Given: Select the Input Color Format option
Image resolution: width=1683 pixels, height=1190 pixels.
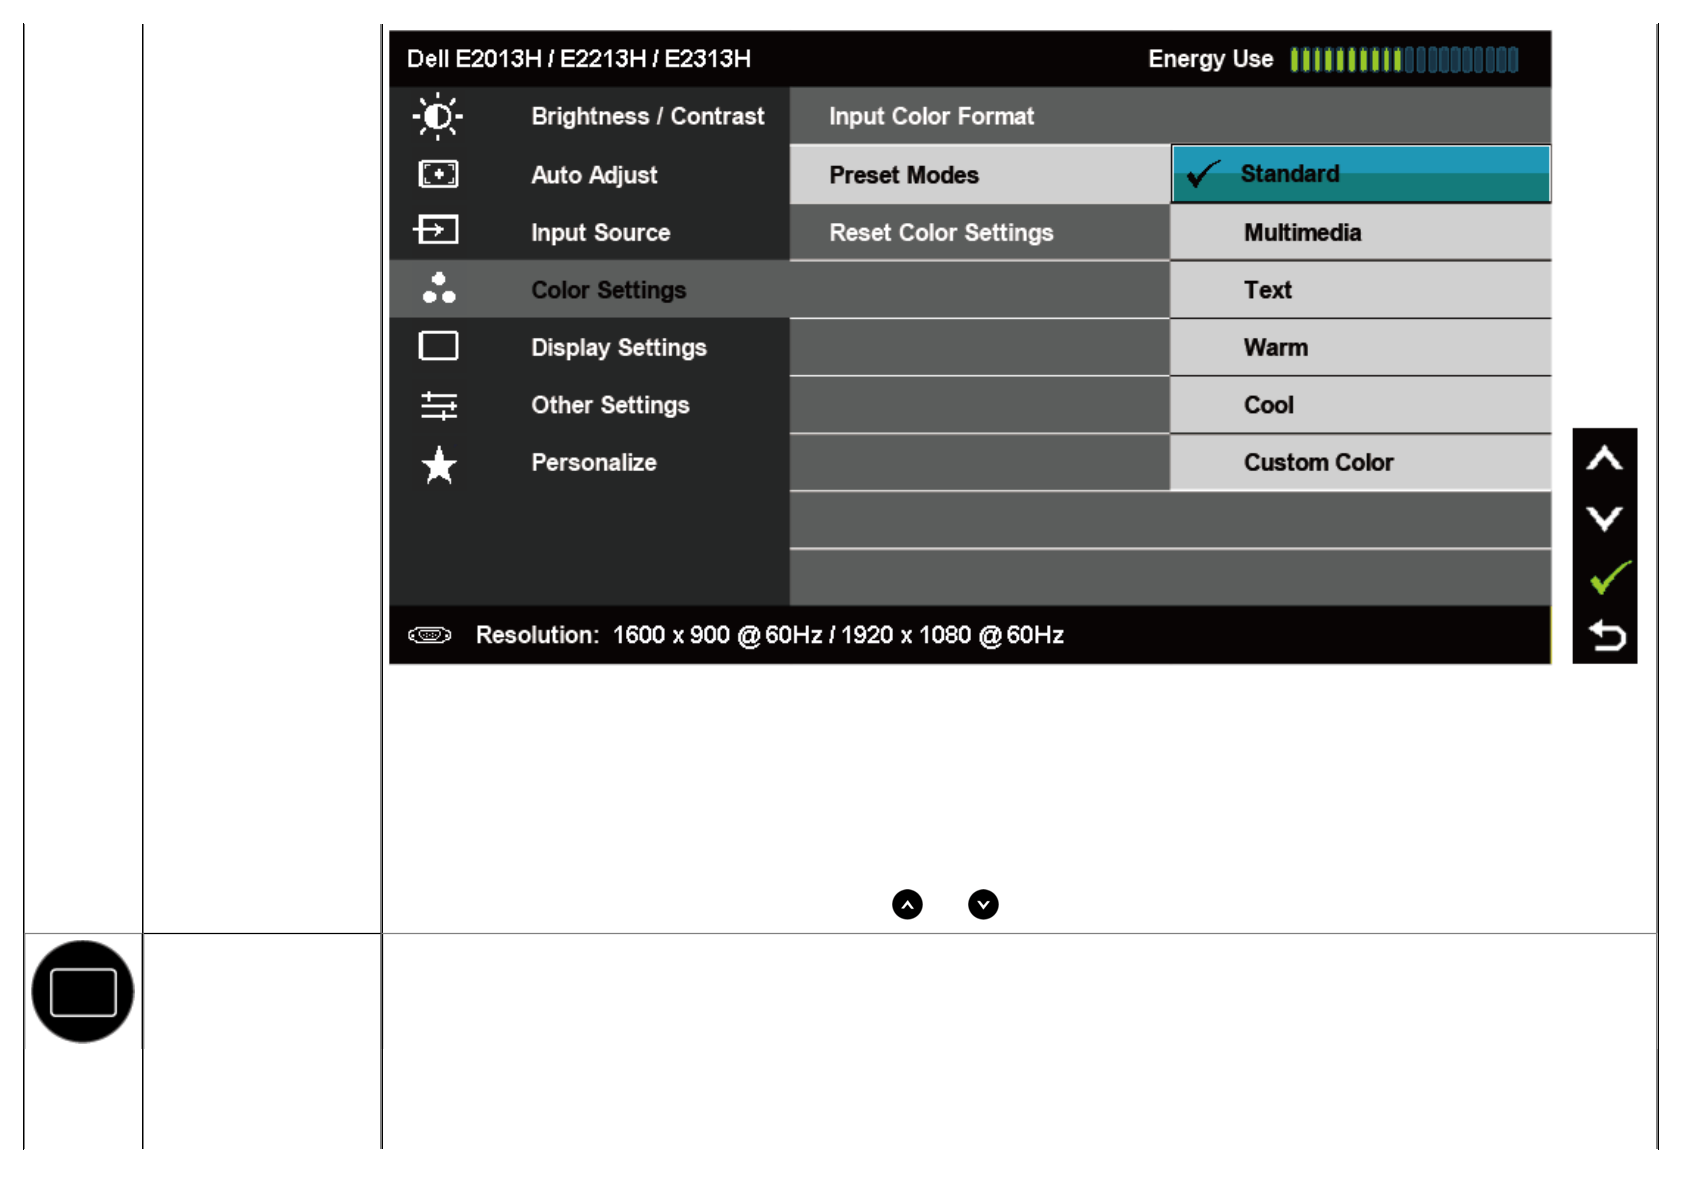Looking at the screenshot, I should (1170, 116).
